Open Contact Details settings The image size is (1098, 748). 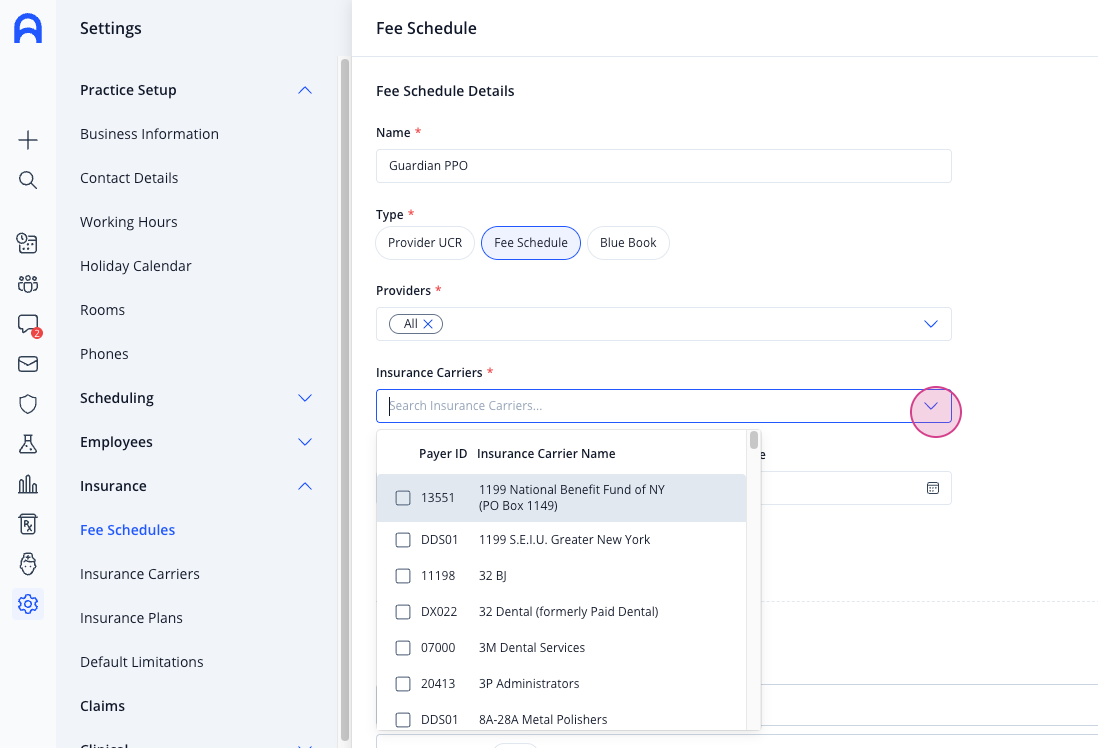(129, 178)
